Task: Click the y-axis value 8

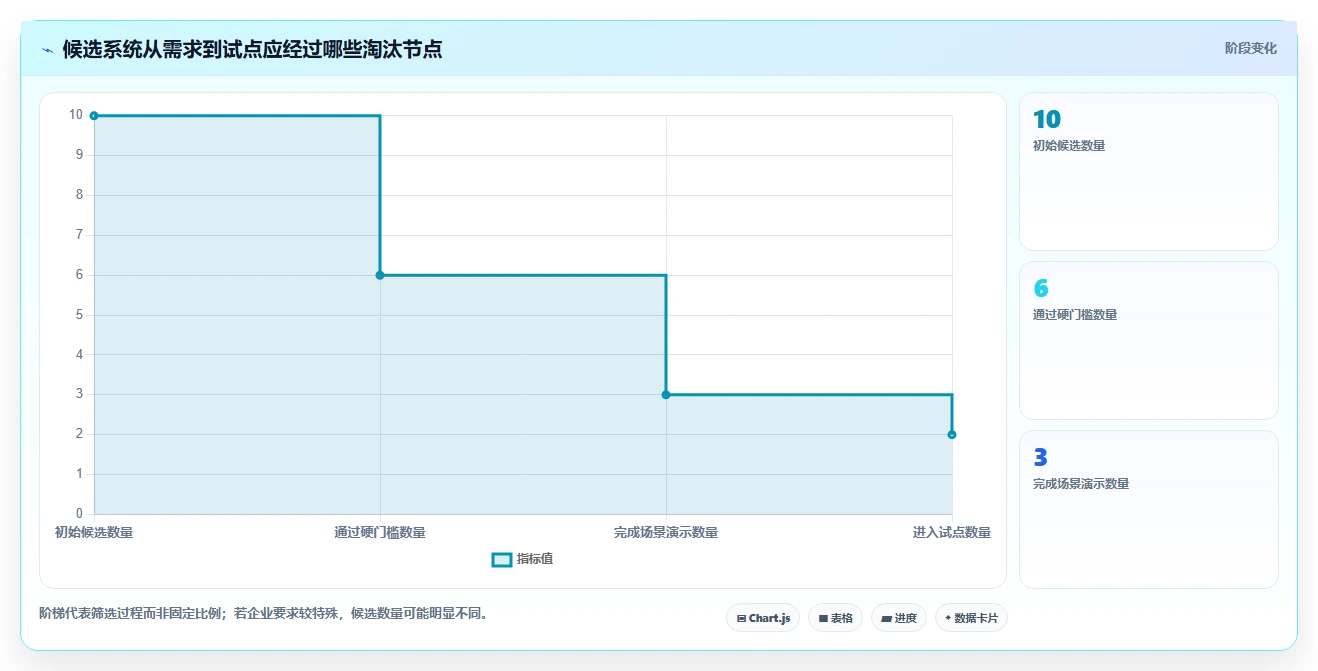Action: pos(79,195)
